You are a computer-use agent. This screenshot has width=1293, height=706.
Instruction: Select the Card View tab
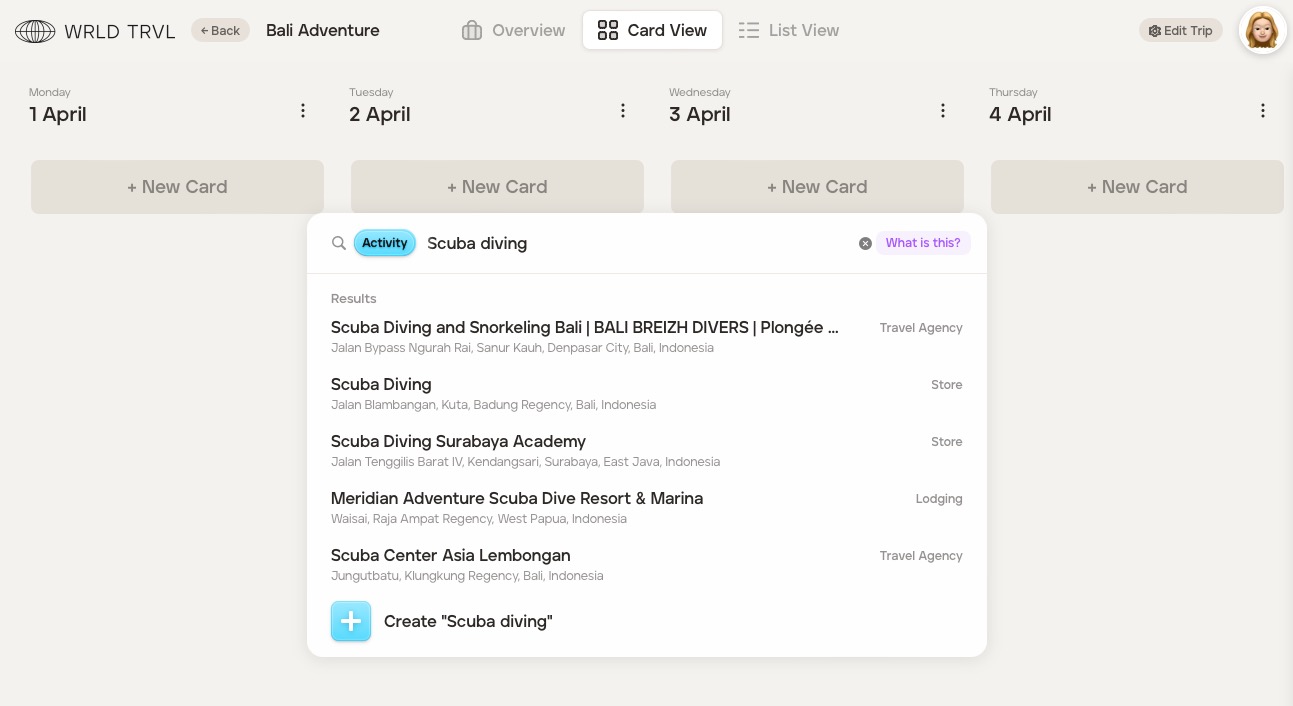coord(652,30)
